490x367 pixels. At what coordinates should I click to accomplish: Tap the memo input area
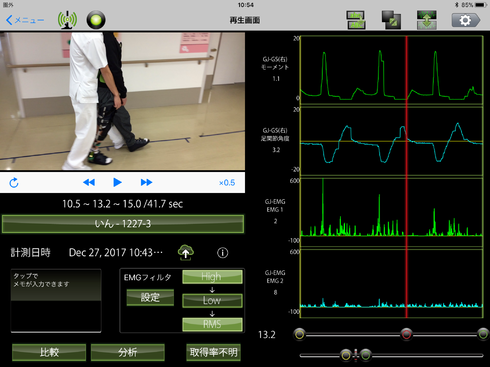(x=56, y=301)
